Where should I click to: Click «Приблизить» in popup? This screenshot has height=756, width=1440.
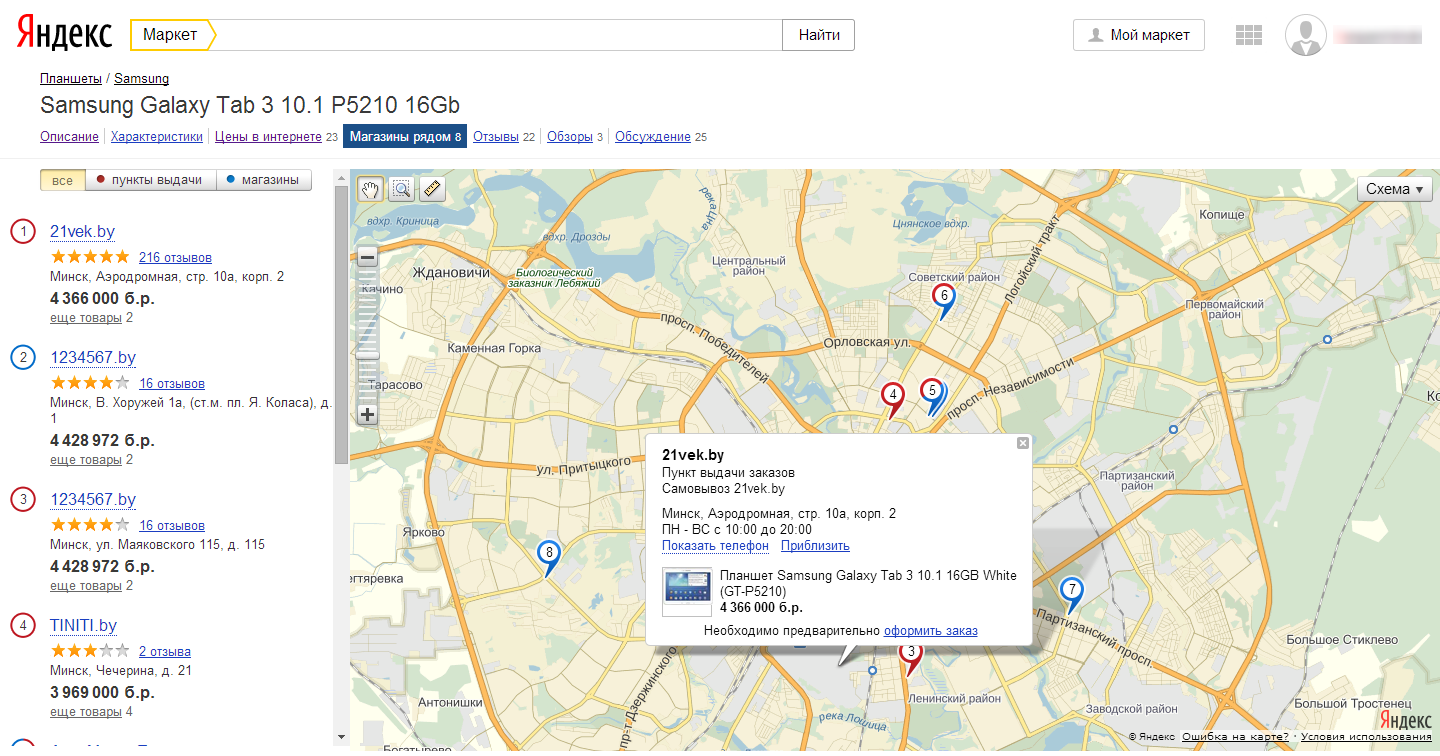(815, 546)
